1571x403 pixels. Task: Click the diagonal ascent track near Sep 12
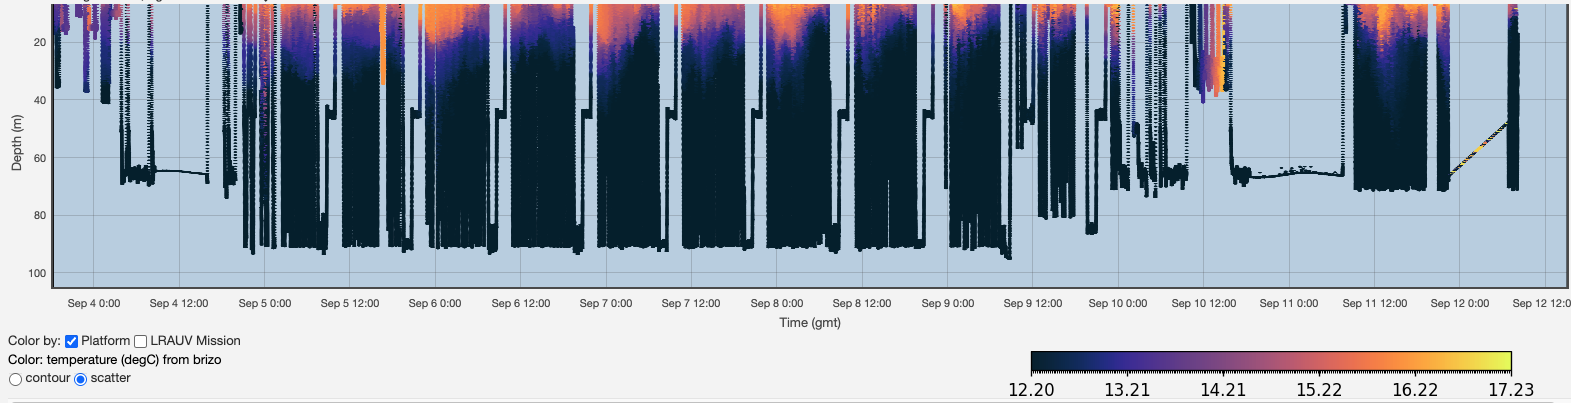(1480, 148)
